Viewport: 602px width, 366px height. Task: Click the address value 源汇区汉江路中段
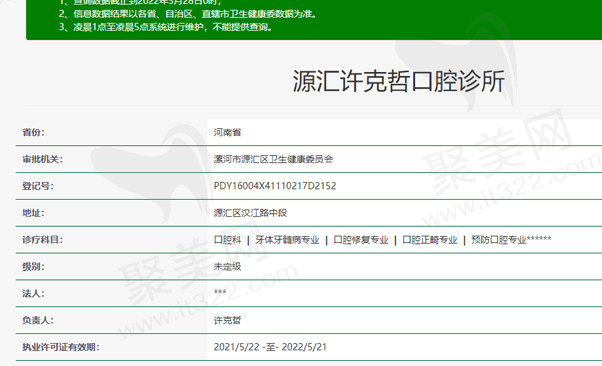coord(250,213)
